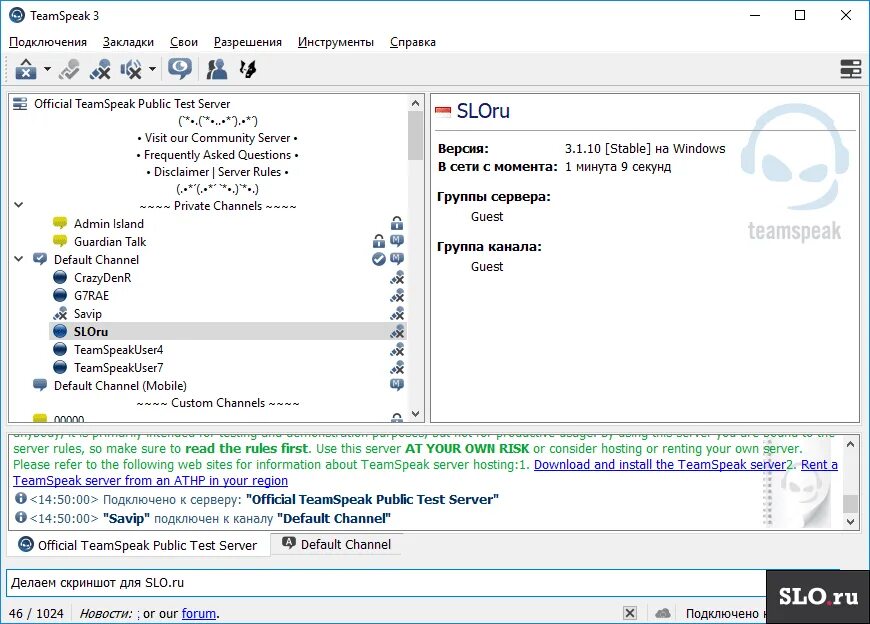The width and height of the screenshot is (870, 624).
Task: Click the chat message input field
Action: pyautogui.click(x=386, y=582)
